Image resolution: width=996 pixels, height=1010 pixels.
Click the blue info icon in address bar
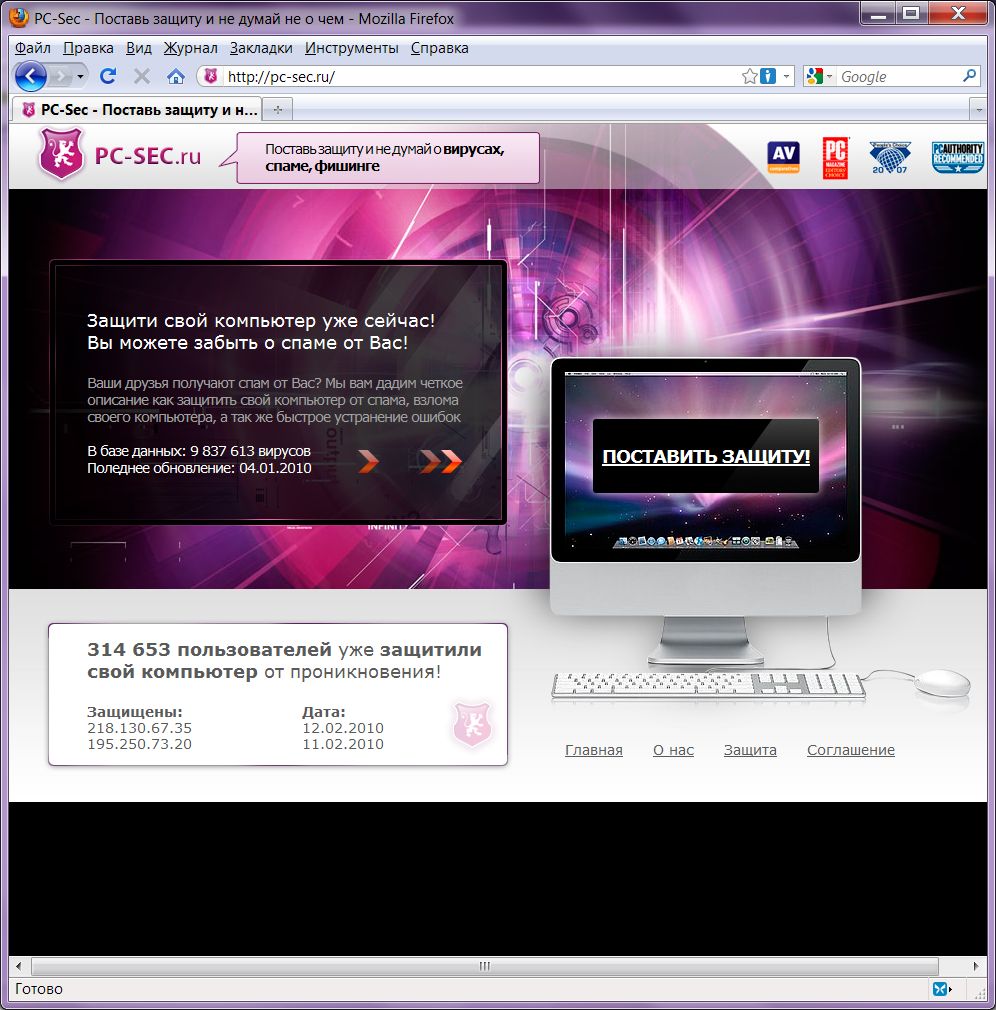(768, 77)
